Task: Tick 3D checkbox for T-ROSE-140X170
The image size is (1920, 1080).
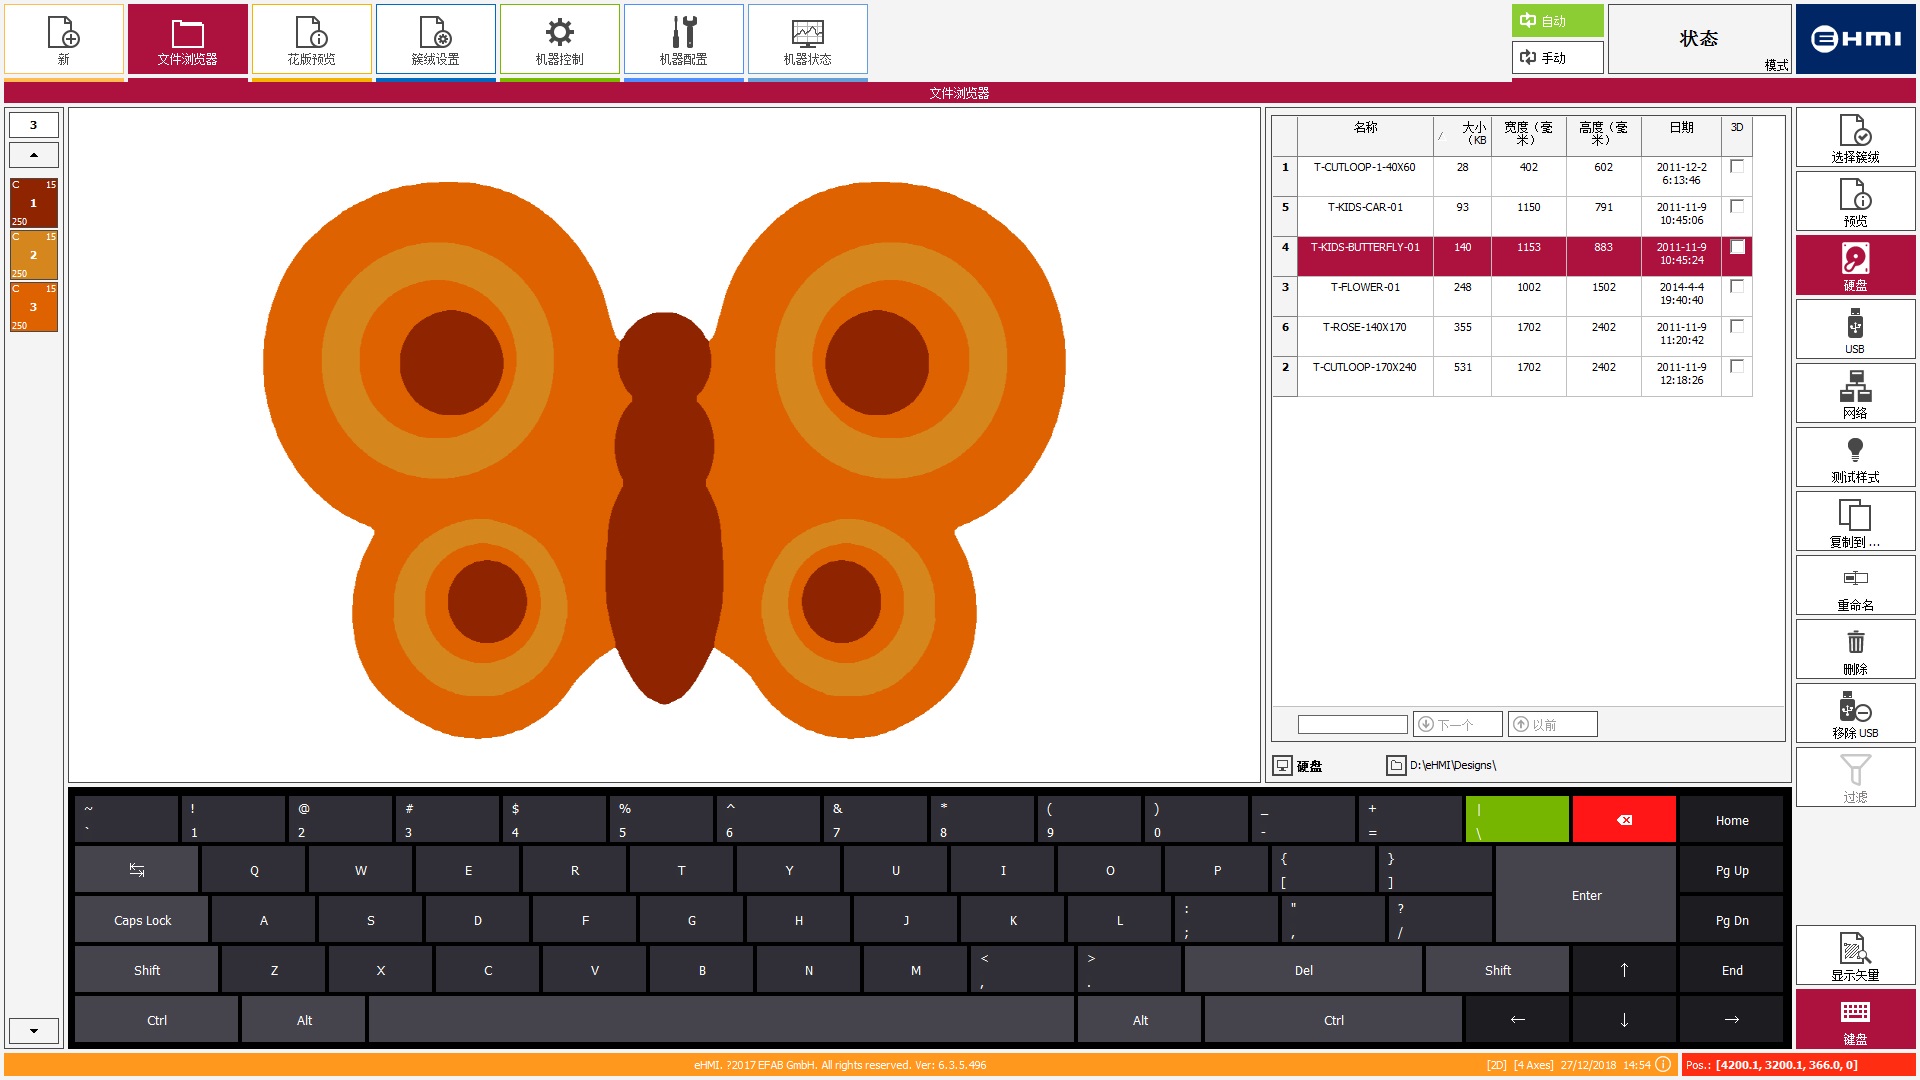Action: [x=1737, y=327]
